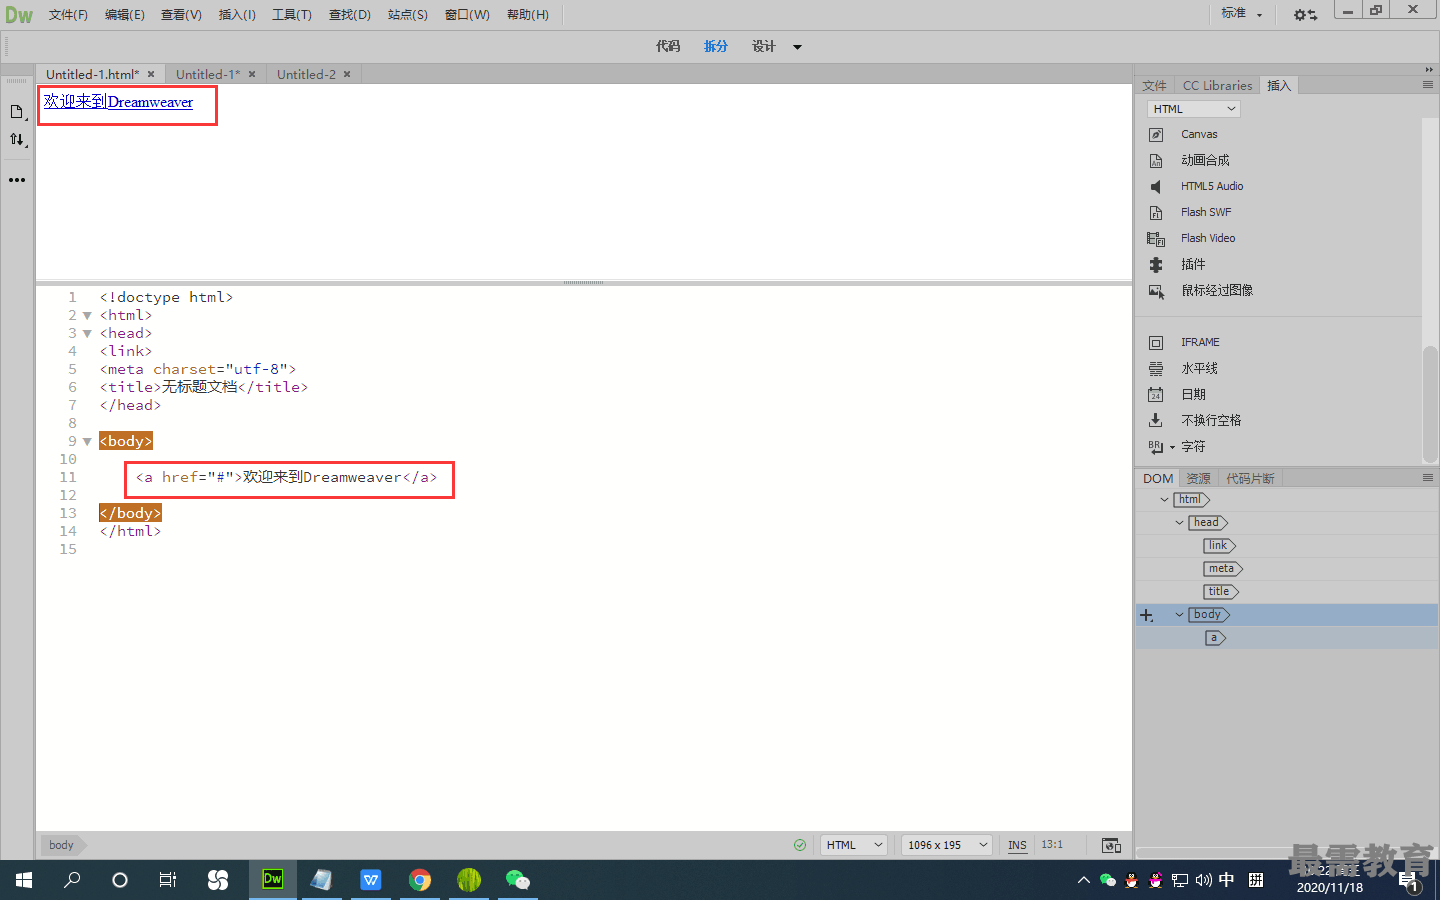Switch to the 资源 panel tab

coord(1198,479)
